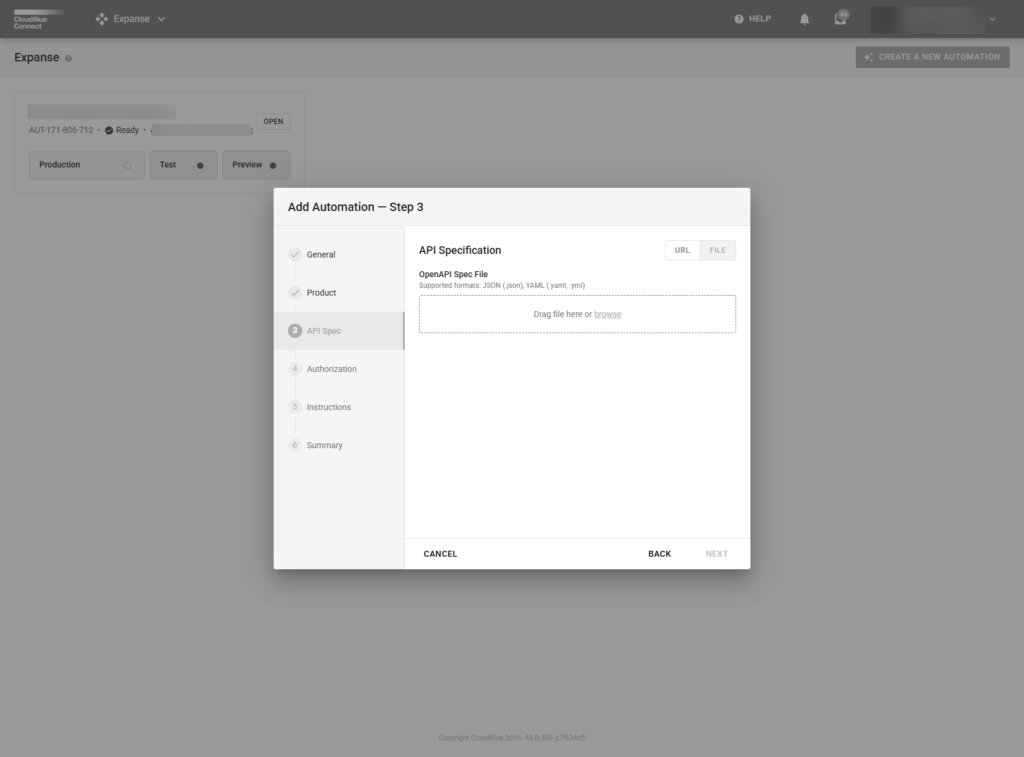Switch API Specification source to FILE
Image resolution: width=1024 pixels, height=757 pixels.
717,250
